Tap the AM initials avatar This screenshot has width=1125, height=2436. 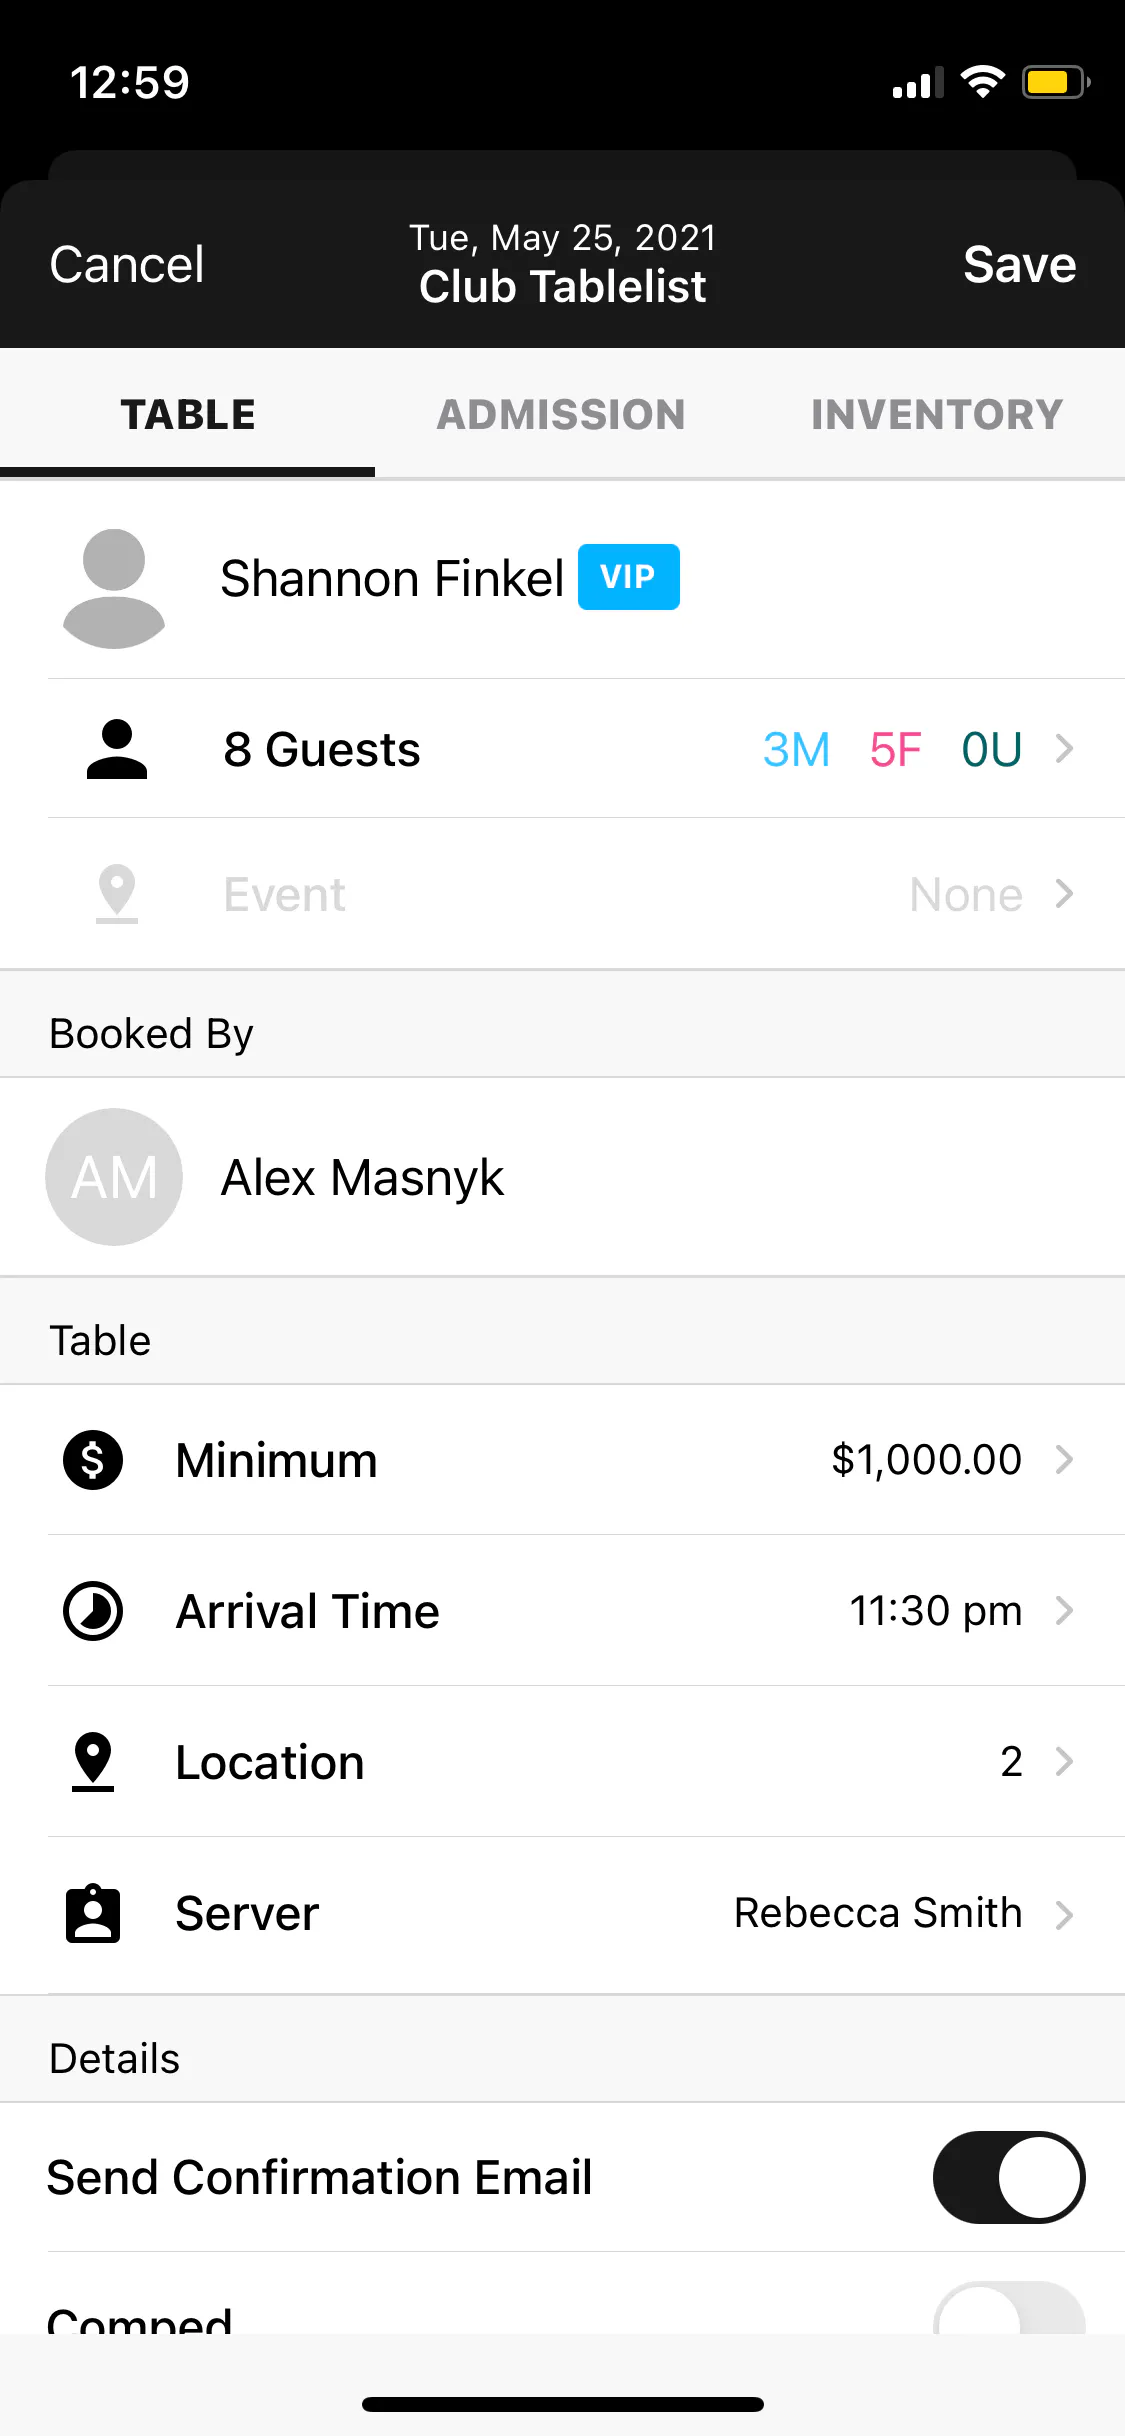[114, 1177]
